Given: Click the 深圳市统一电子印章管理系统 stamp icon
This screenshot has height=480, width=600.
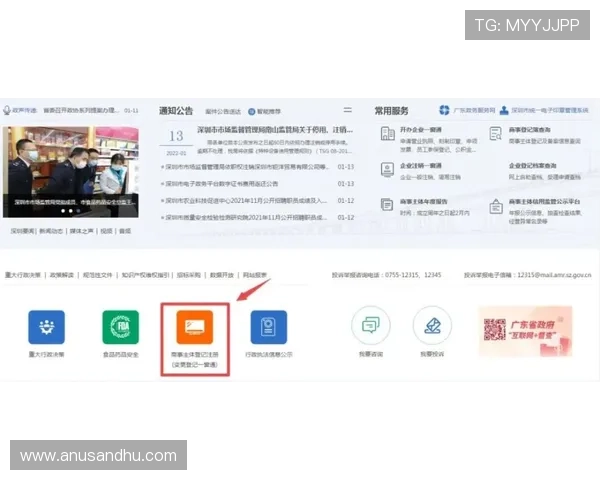Looking at the screenshot, I should click(x=504, y=110).
